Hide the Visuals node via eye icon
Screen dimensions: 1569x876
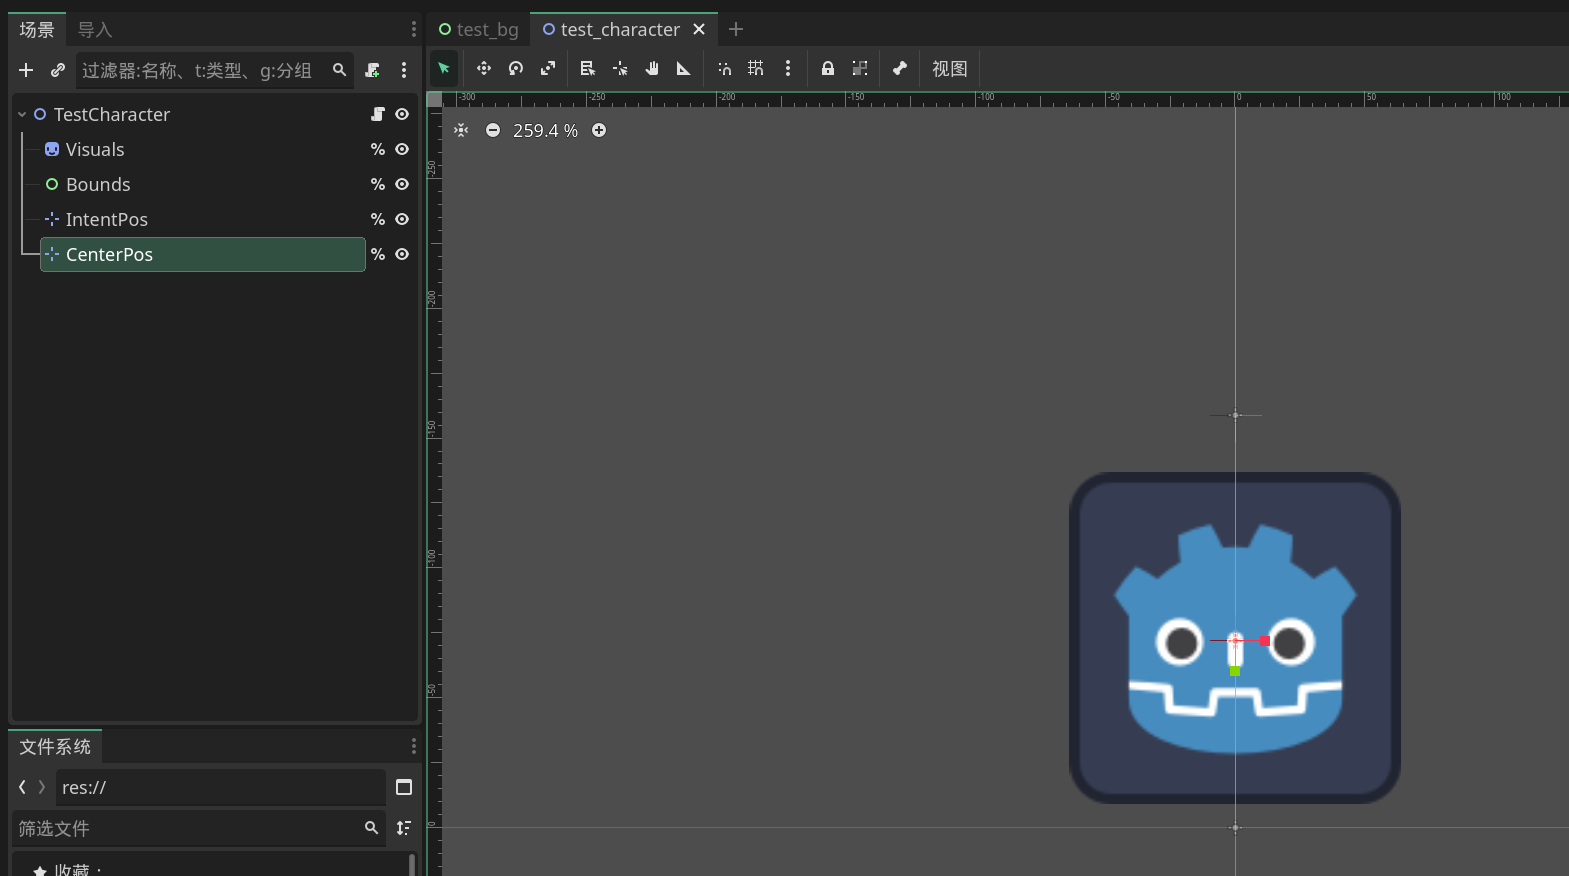coord(402,149)
